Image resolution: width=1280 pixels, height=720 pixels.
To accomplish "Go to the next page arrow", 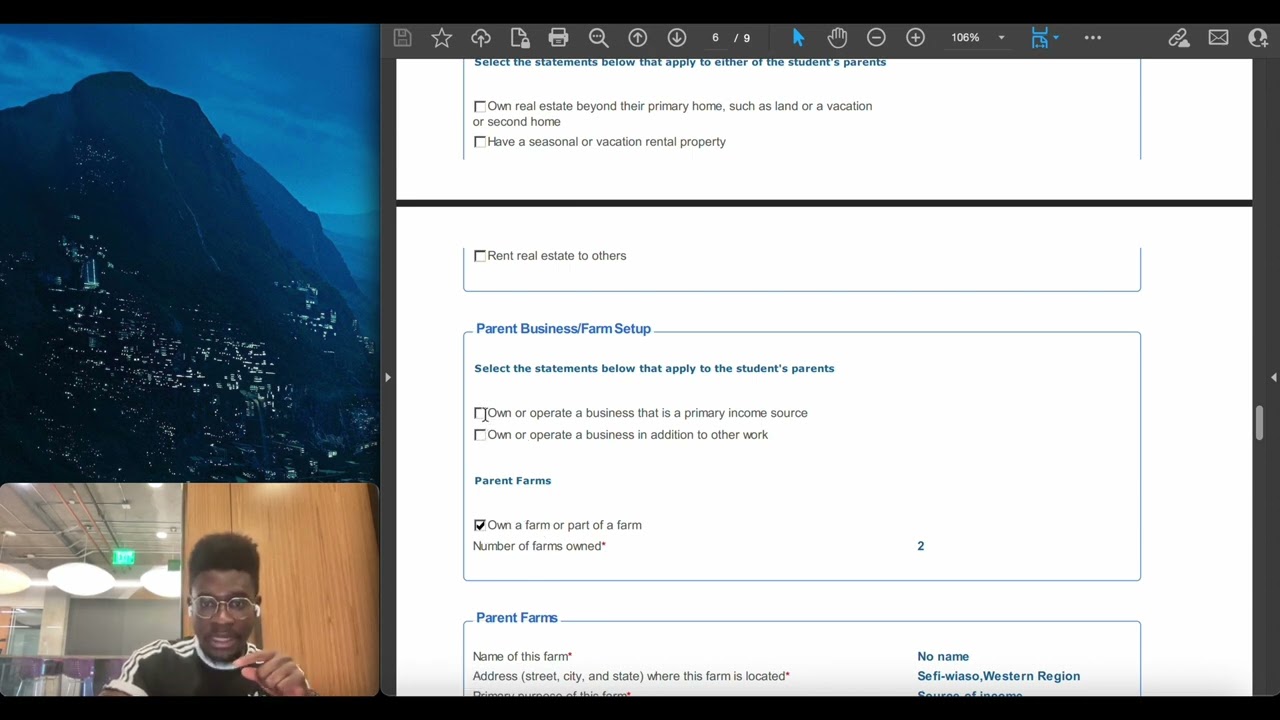I will click(677, 38).
